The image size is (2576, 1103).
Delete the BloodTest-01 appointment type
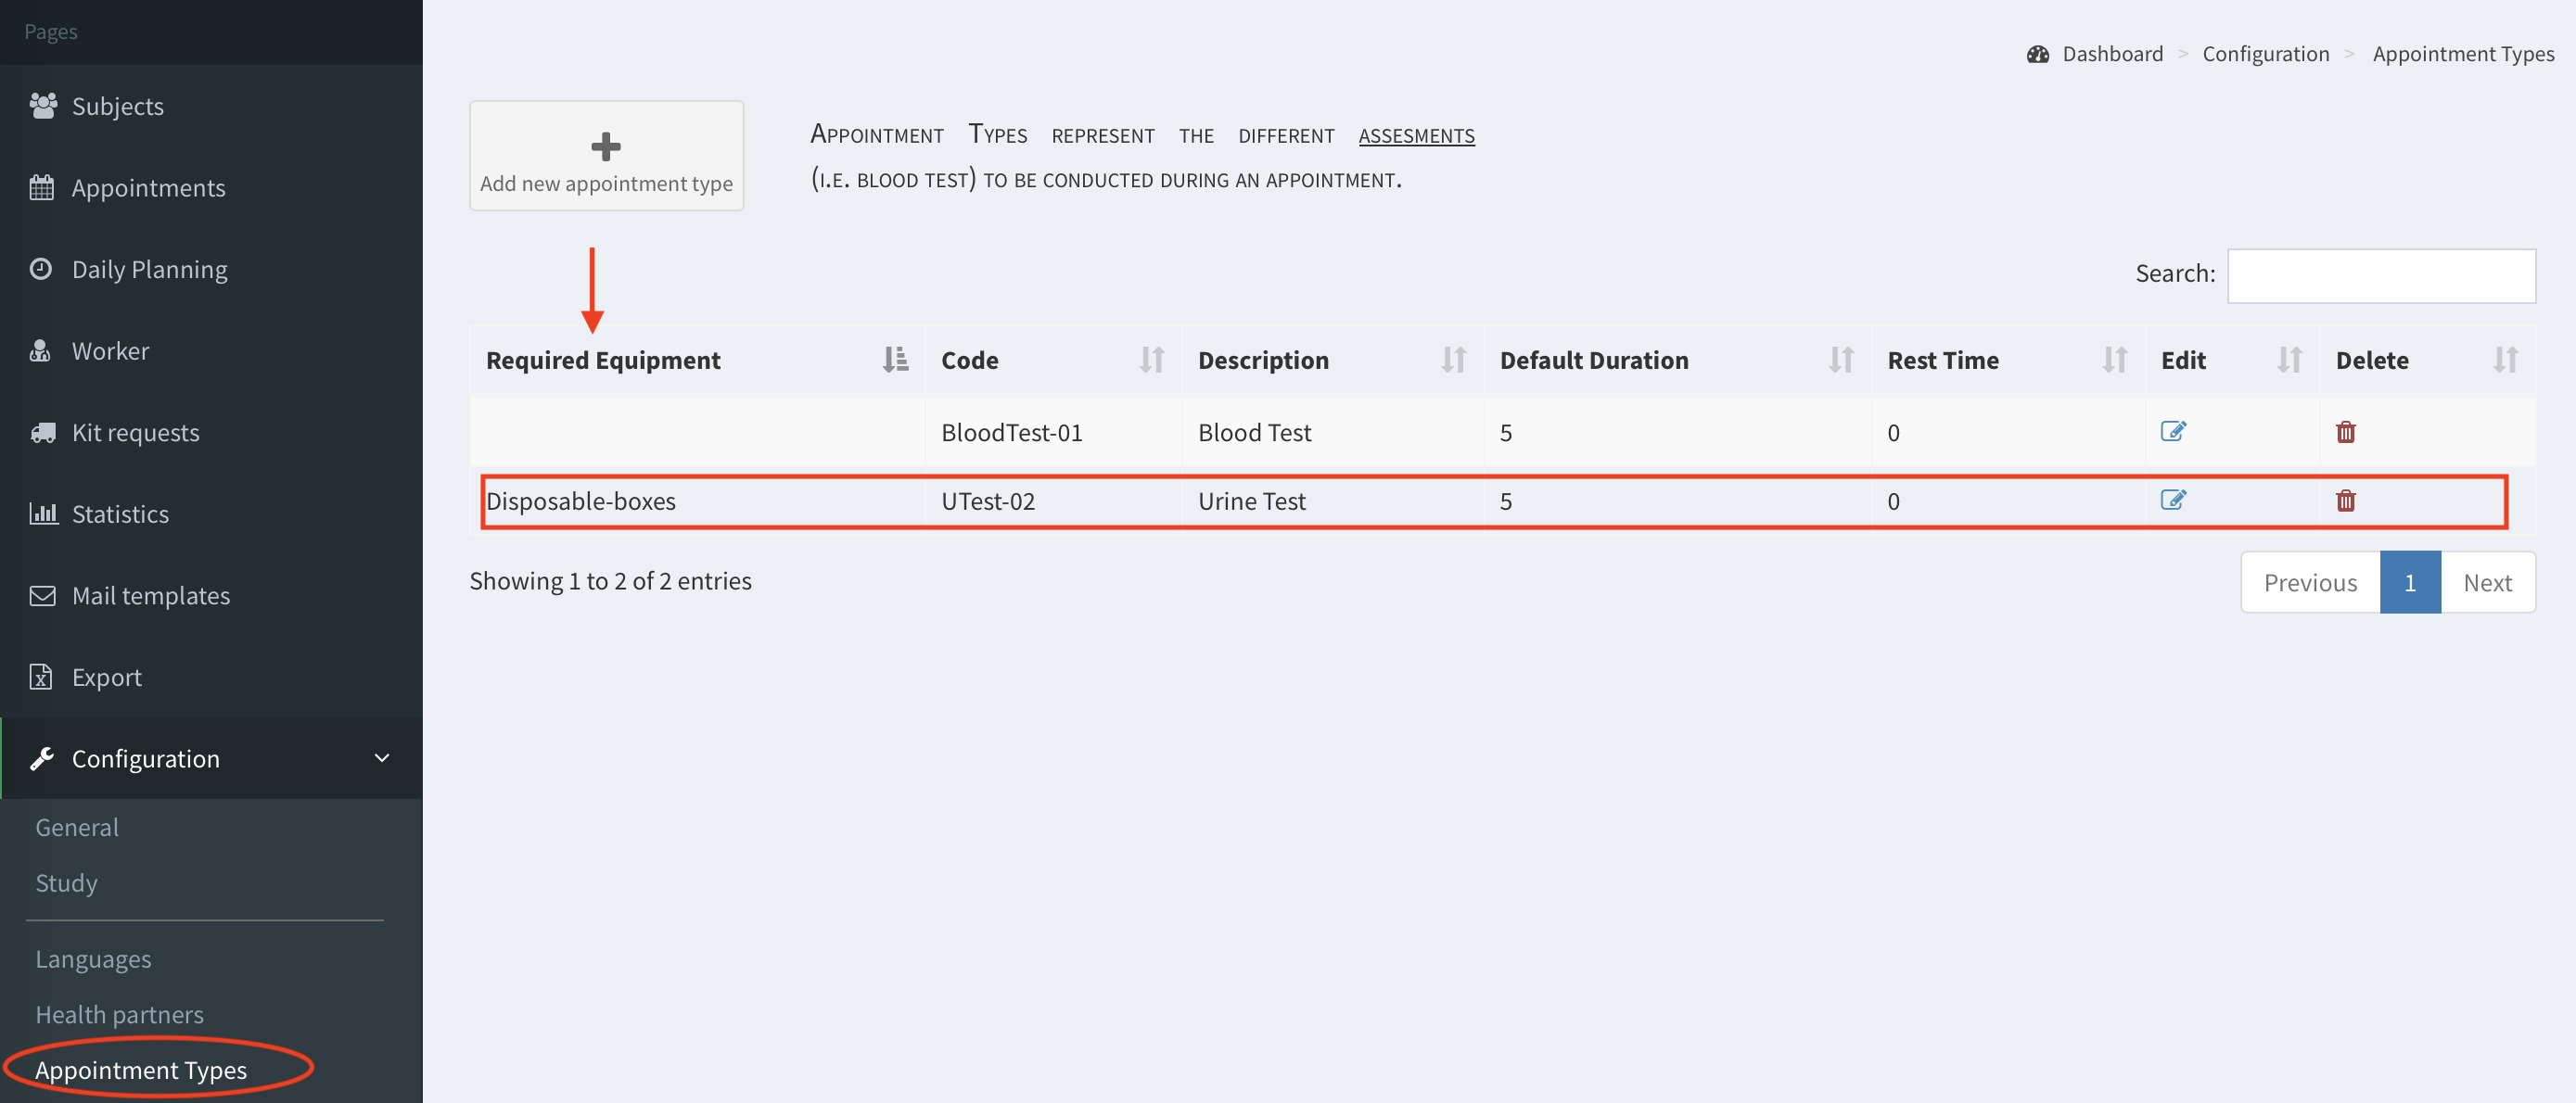coord(2345,432)
